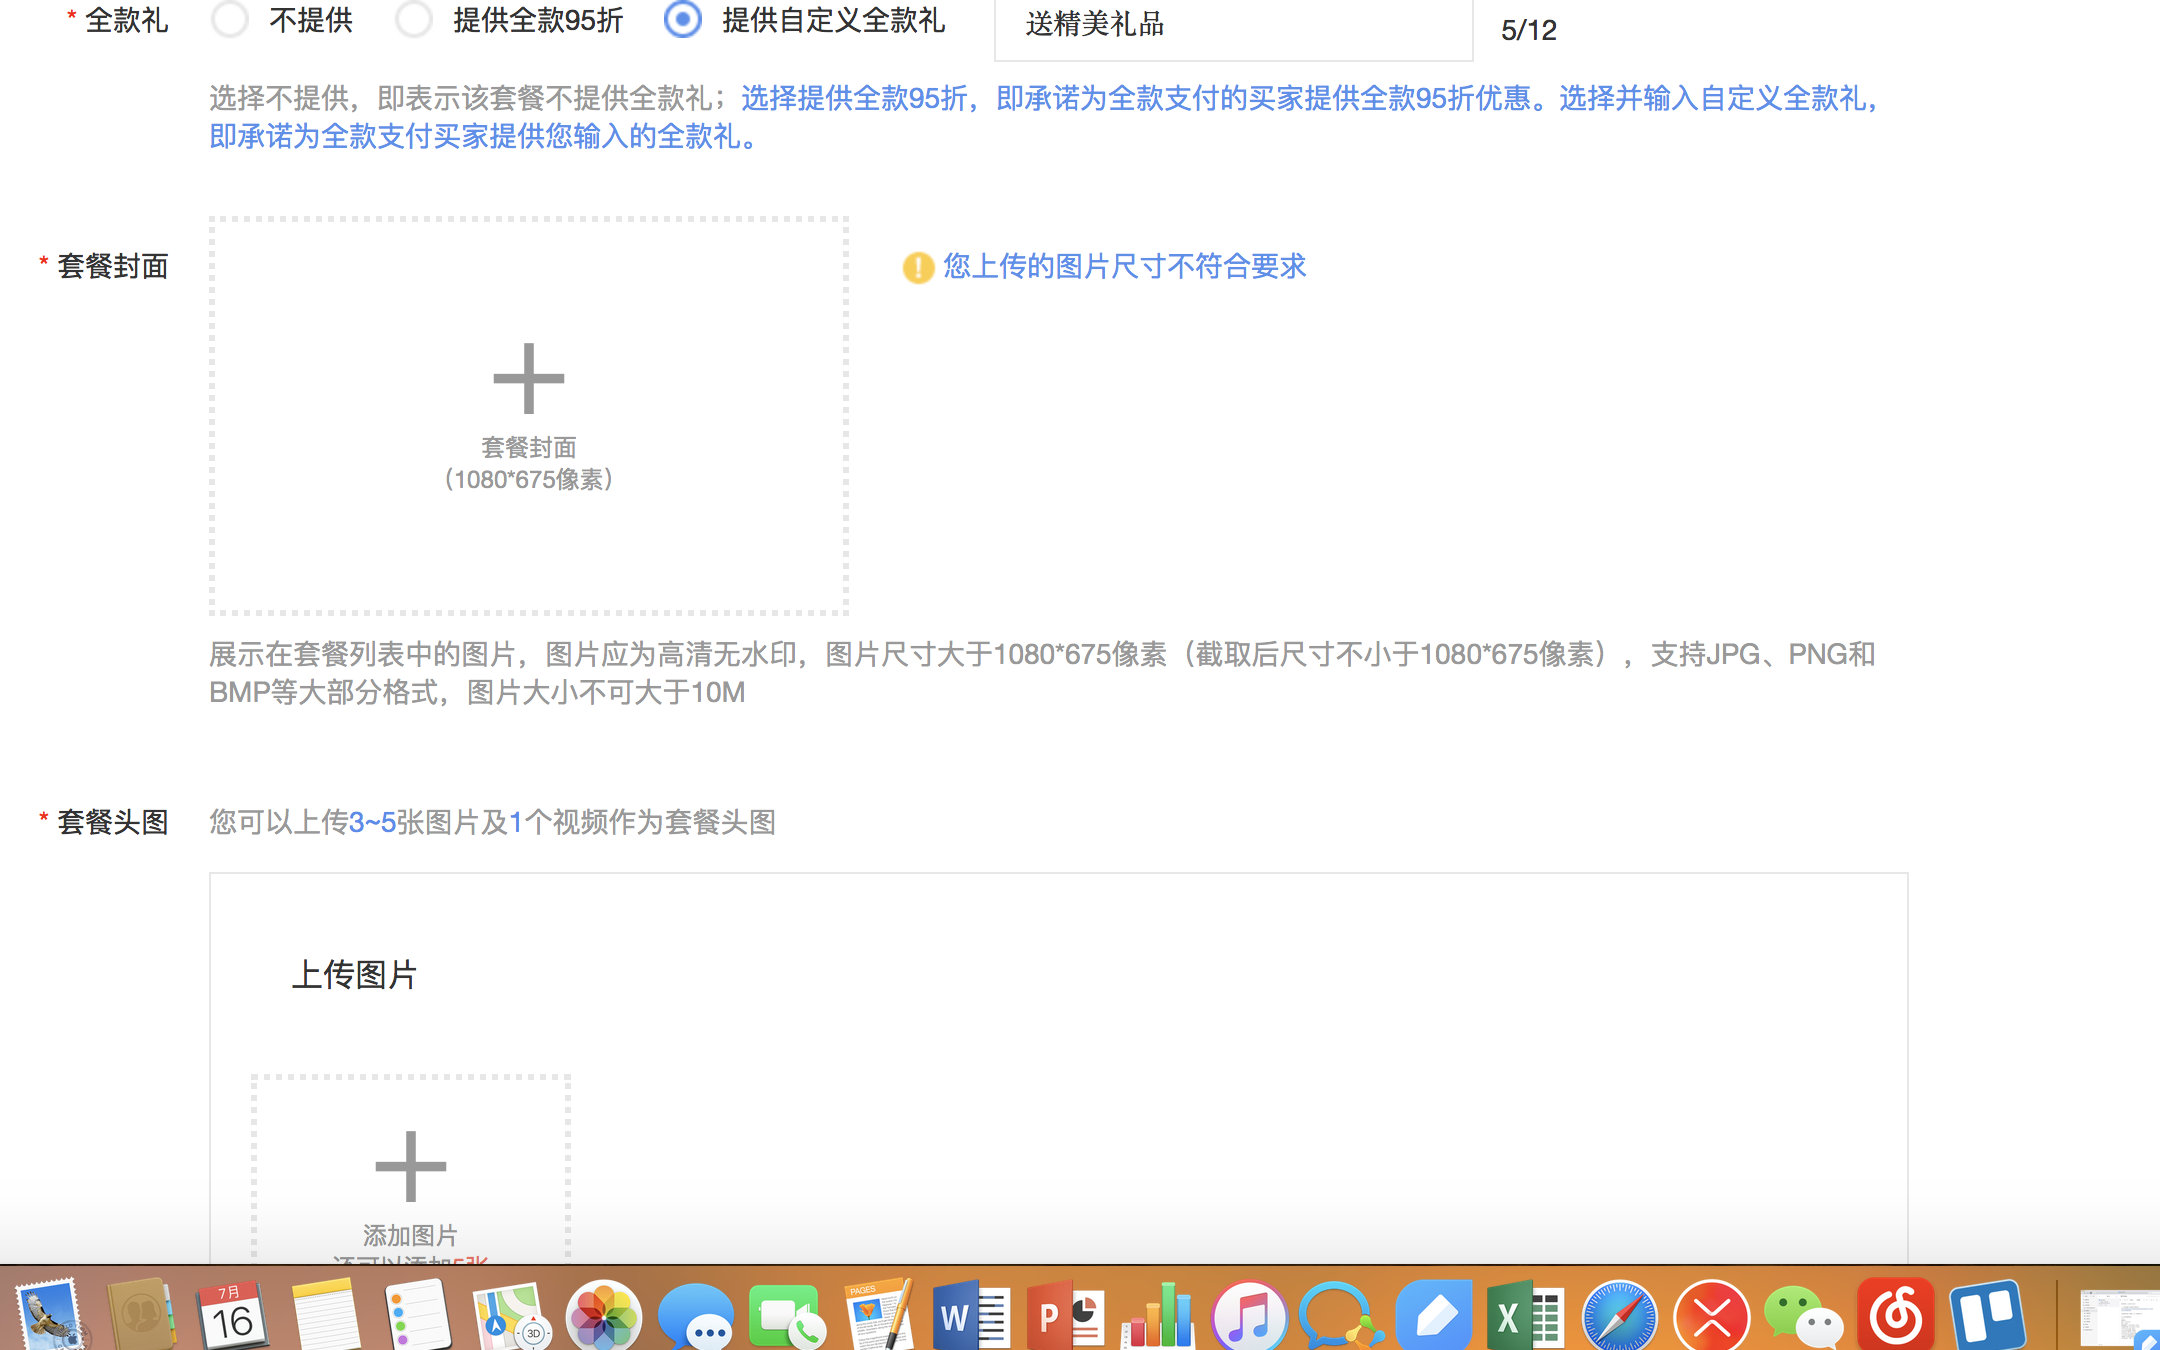The width and height of the screenshot is (2160, 1350).
Task: Click the 您上传的图片尺寸不符合要求 warning message
Action: click(x=1125, y=266)
